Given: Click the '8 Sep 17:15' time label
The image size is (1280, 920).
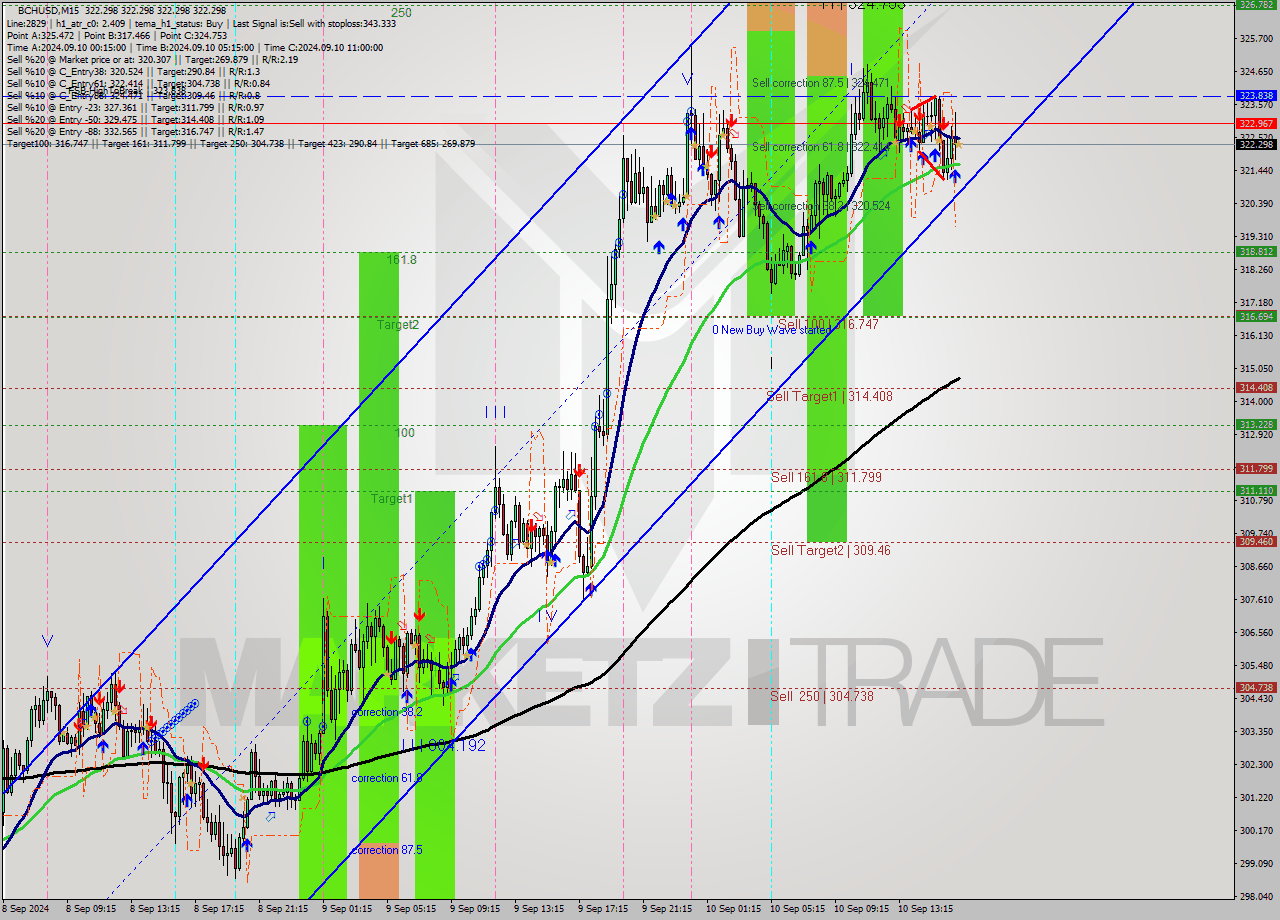Looking at the screenshot, I should click(x=219, y=910).
